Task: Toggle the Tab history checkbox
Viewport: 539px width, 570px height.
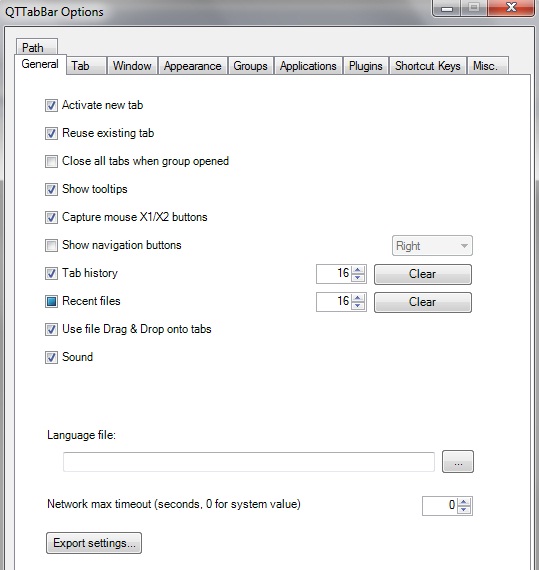Action: (51, 273)
